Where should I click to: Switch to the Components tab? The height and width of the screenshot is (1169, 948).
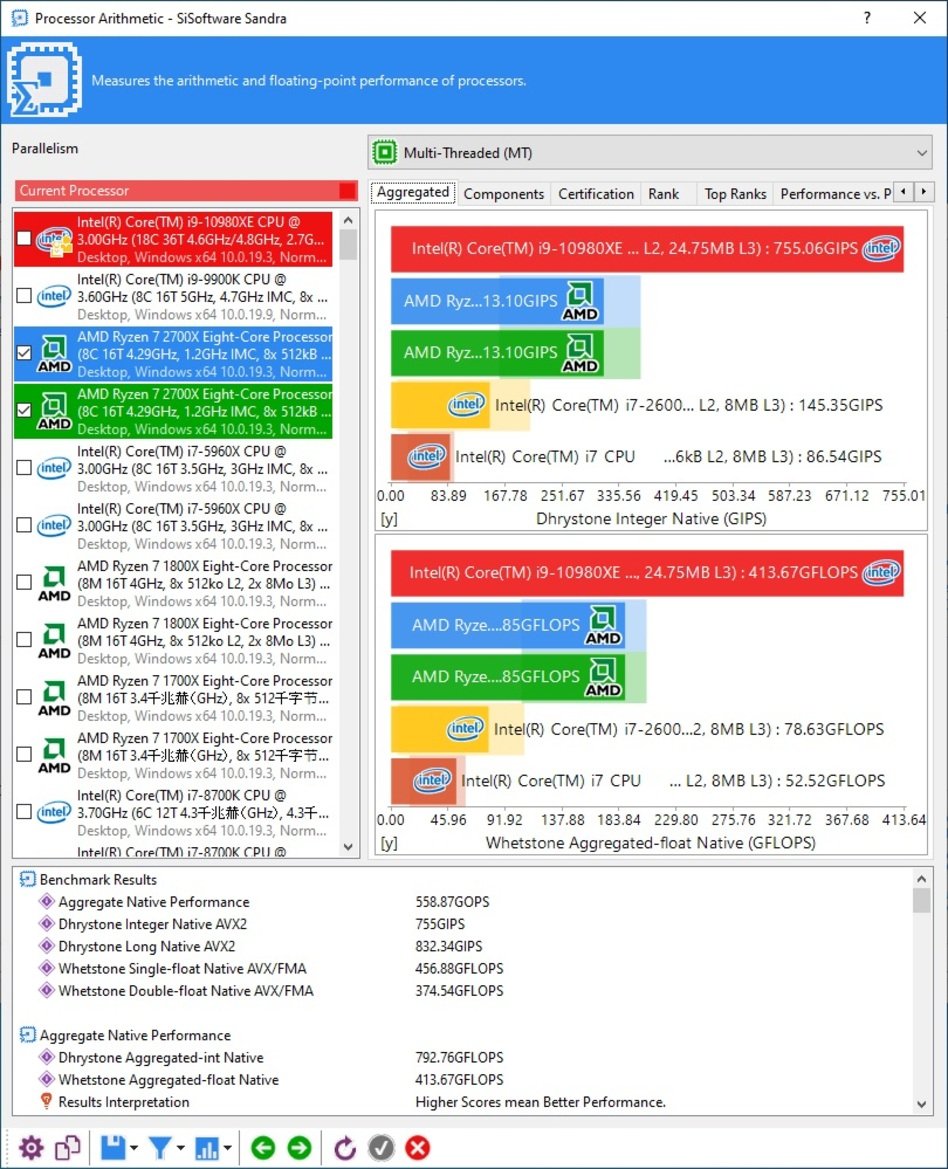click(x=504, y=194)
